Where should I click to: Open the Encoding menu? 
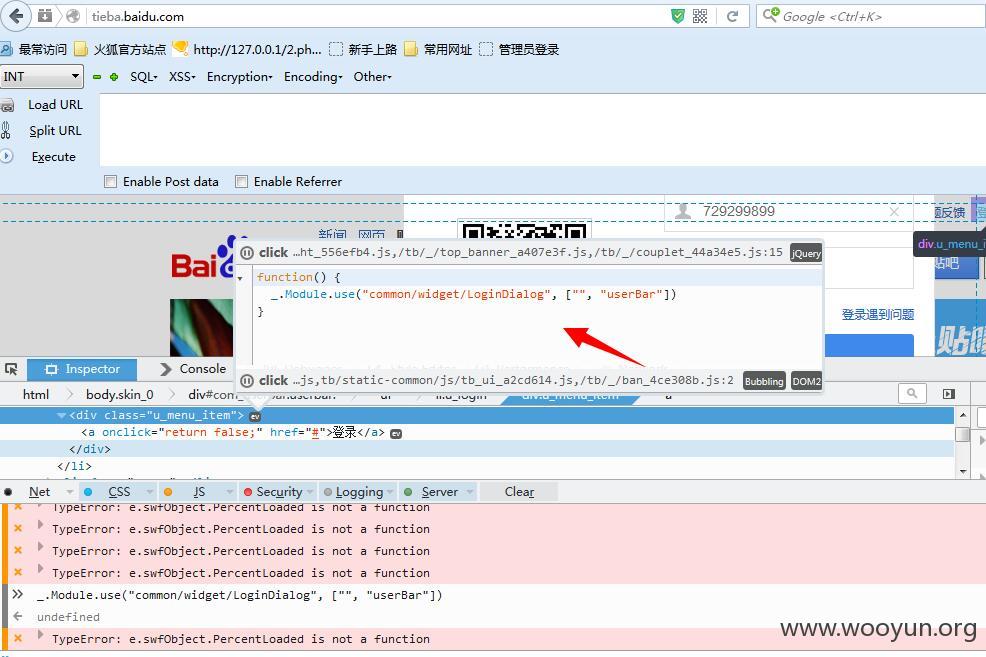pos(313,77)
